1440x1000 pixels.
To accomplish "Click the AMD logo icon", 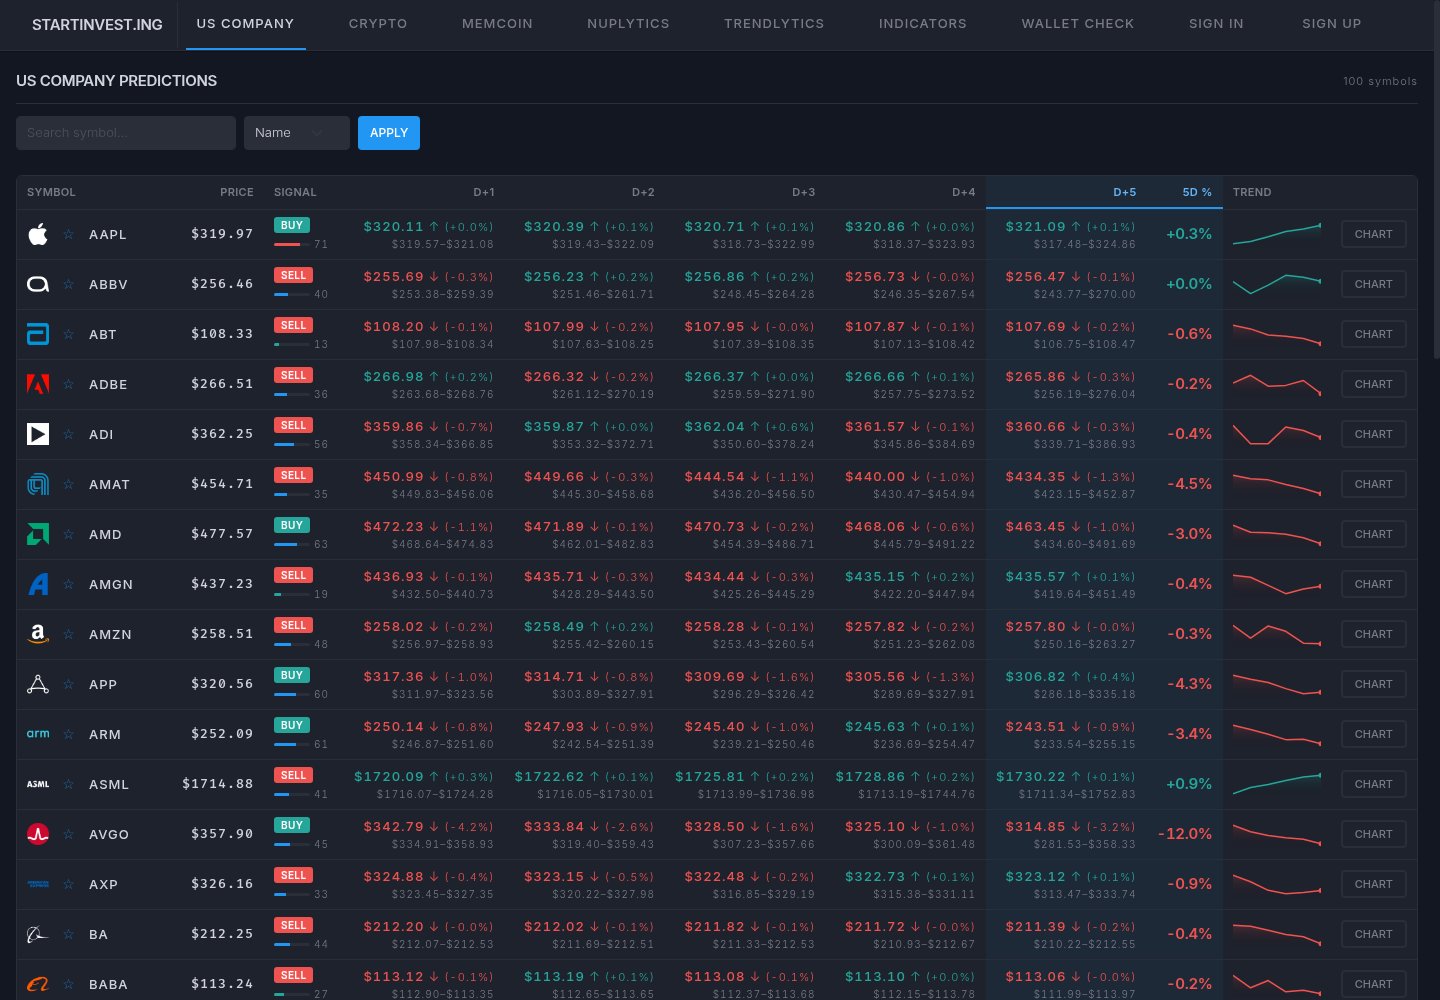I will pyautogui.click(x=38, y=534).
